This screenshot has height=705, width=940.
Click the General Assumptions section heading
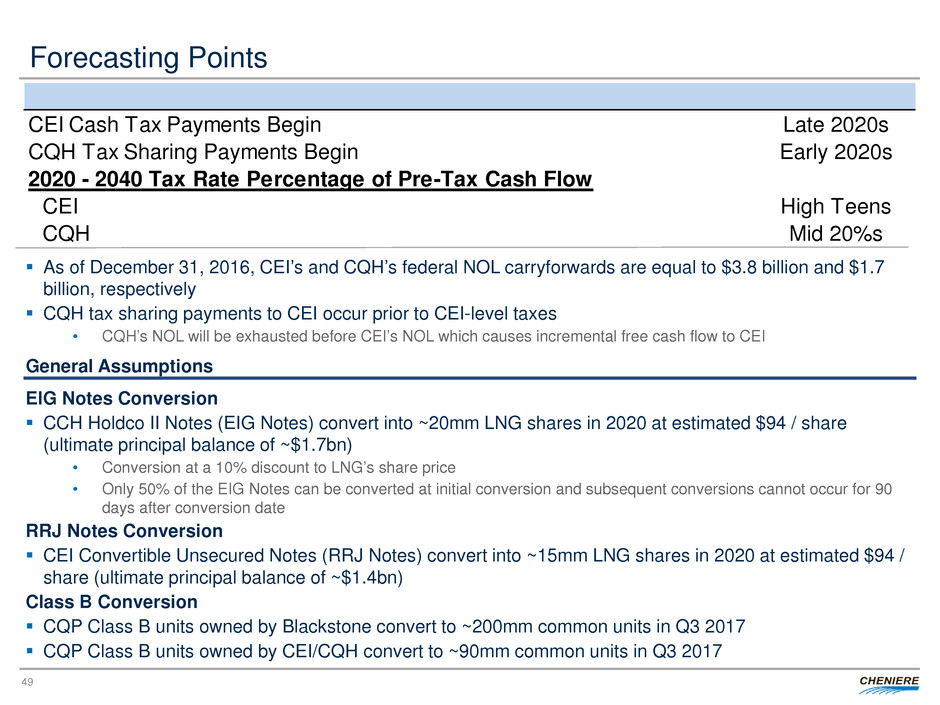(x=118, y=366)
